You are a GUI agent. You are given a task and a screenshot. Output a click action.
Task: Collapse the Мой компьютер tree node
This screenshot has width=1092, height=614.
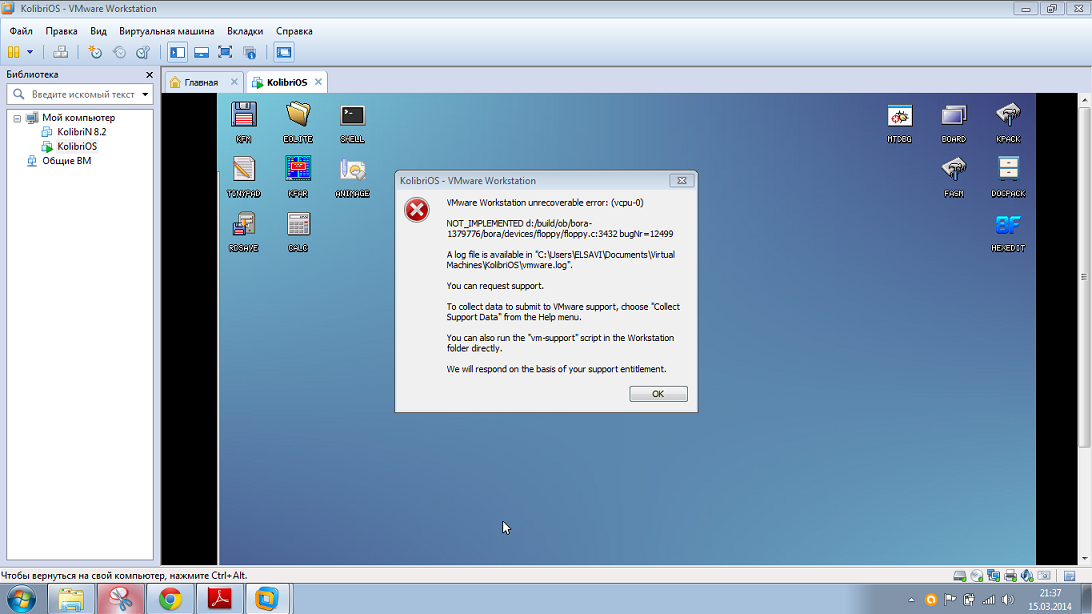17,118
